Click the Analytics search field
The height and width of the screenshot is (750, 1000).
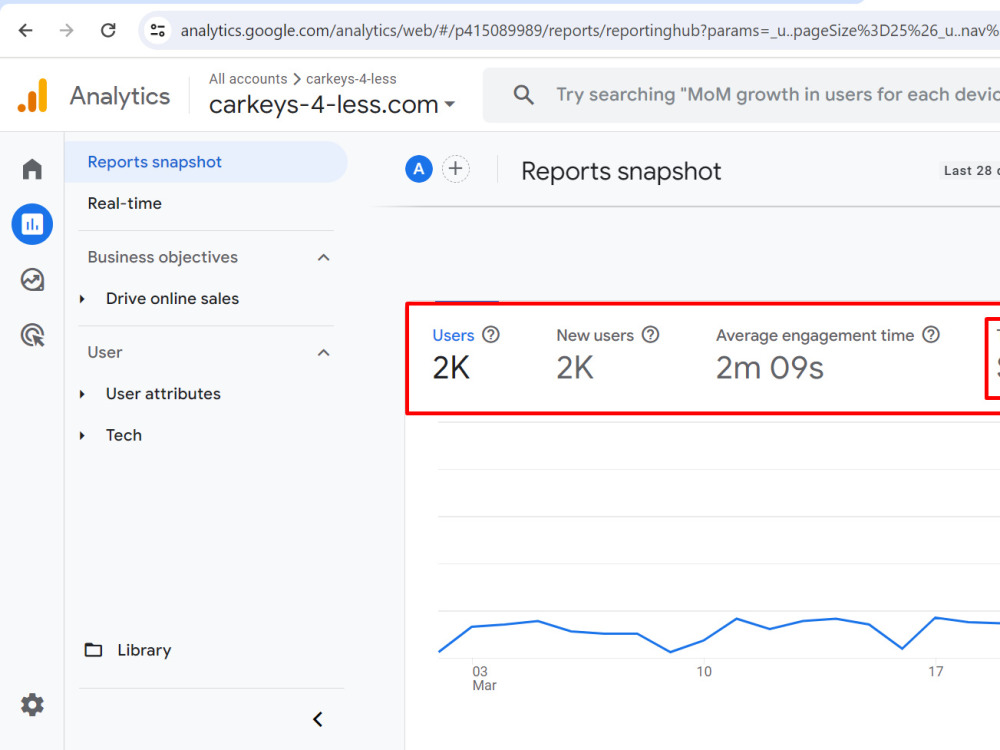point(741,95)
